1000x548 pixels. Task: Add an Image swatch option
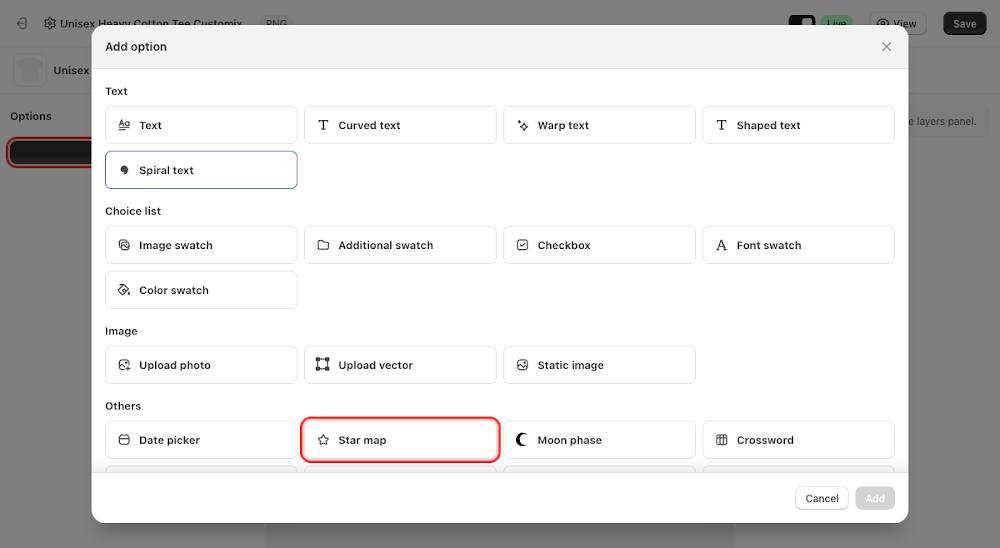[x=201, y=245]
